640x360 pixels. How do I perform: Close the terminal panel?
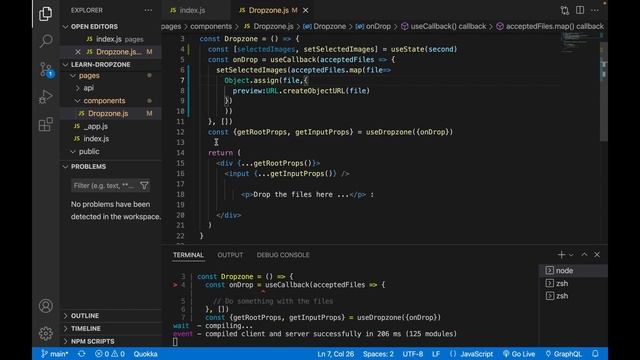(x=597, y=255)
